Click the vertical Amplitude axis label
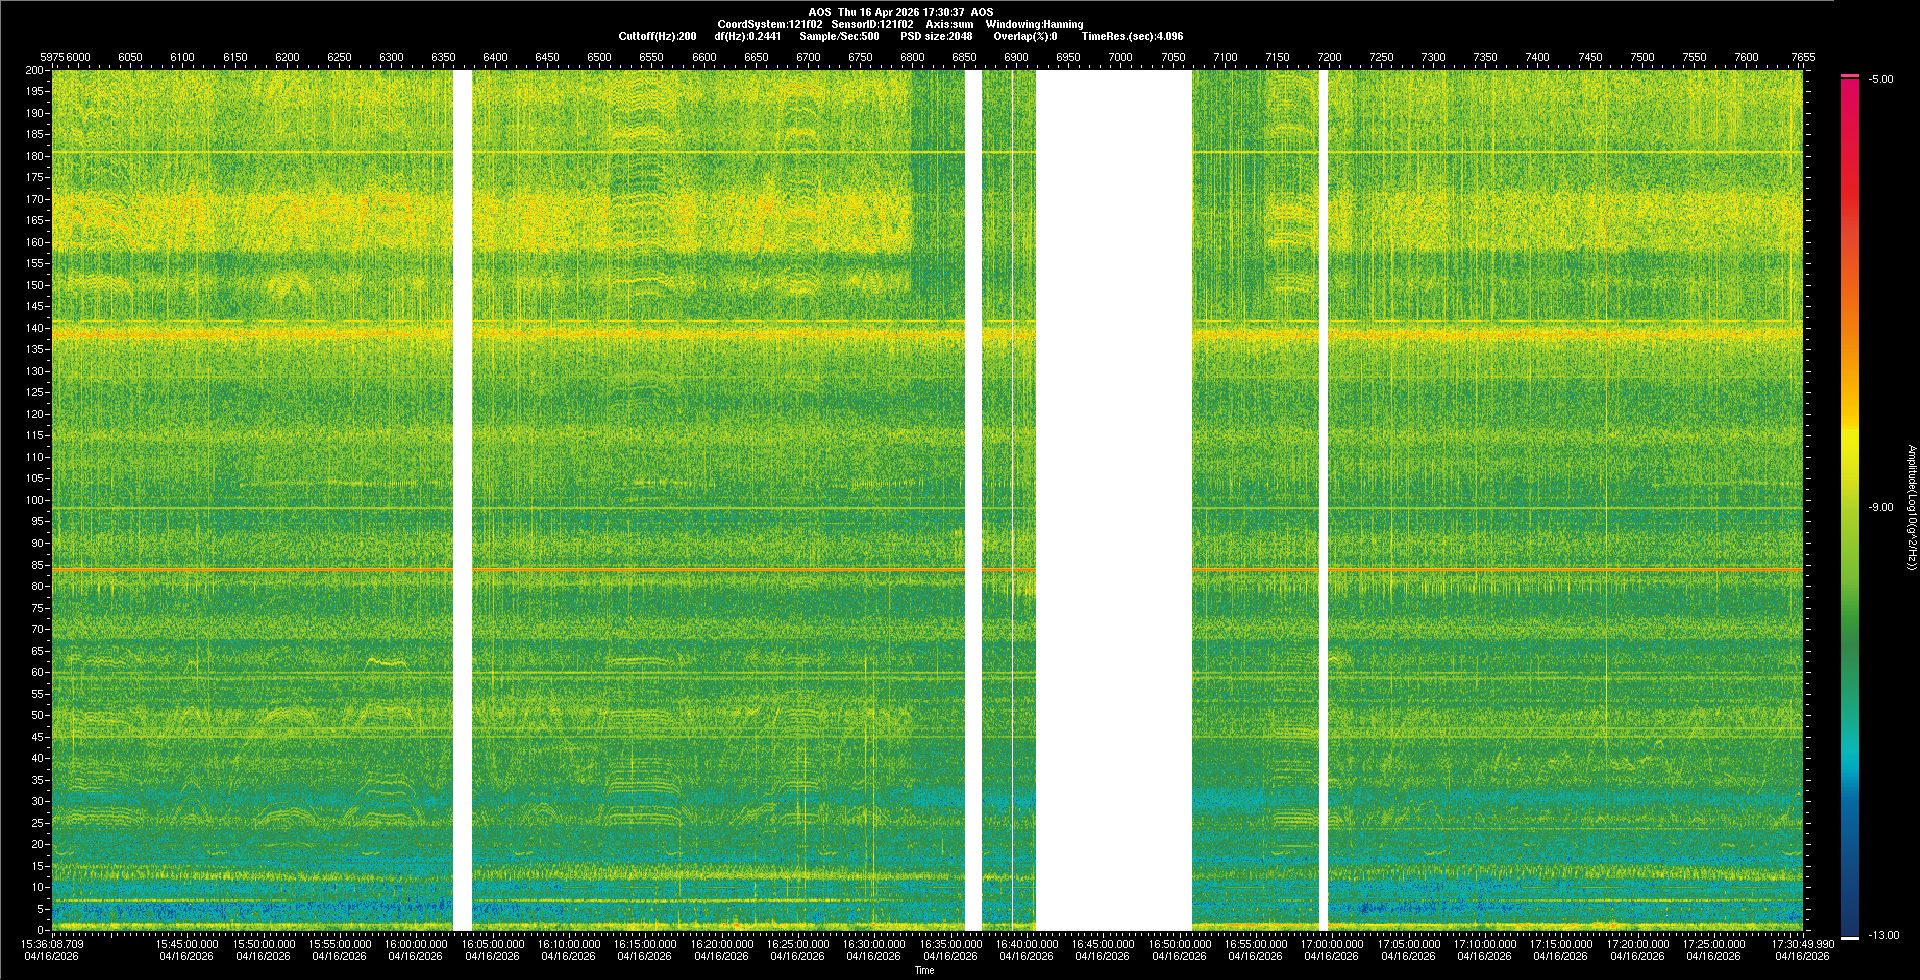This screenshot has width=1920, height=980. point(1910,507)
